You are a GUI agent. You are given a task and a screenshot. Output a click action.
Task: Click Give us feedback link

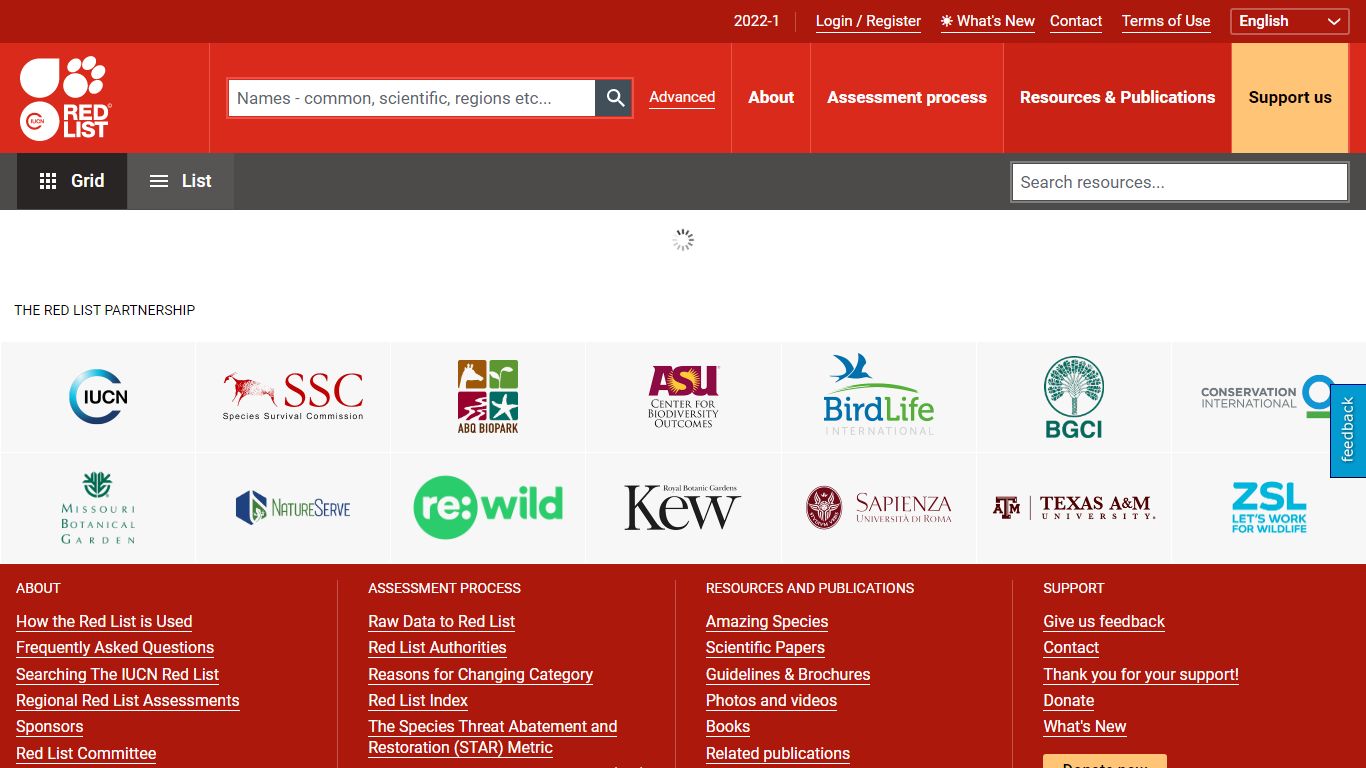pyautogui.click(x=1104, y=621)
